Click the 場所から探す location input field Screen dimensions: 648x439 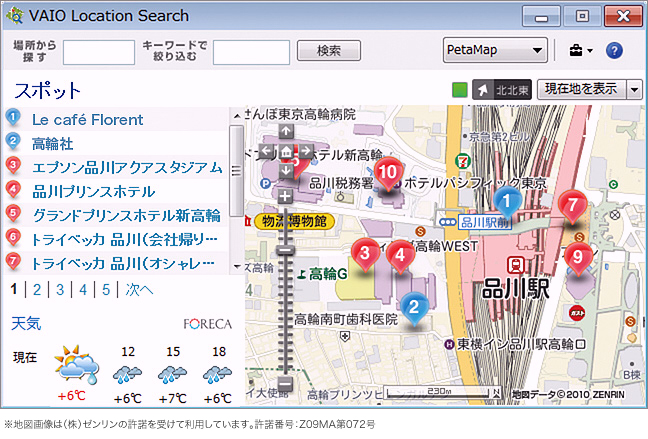[99, 51]
